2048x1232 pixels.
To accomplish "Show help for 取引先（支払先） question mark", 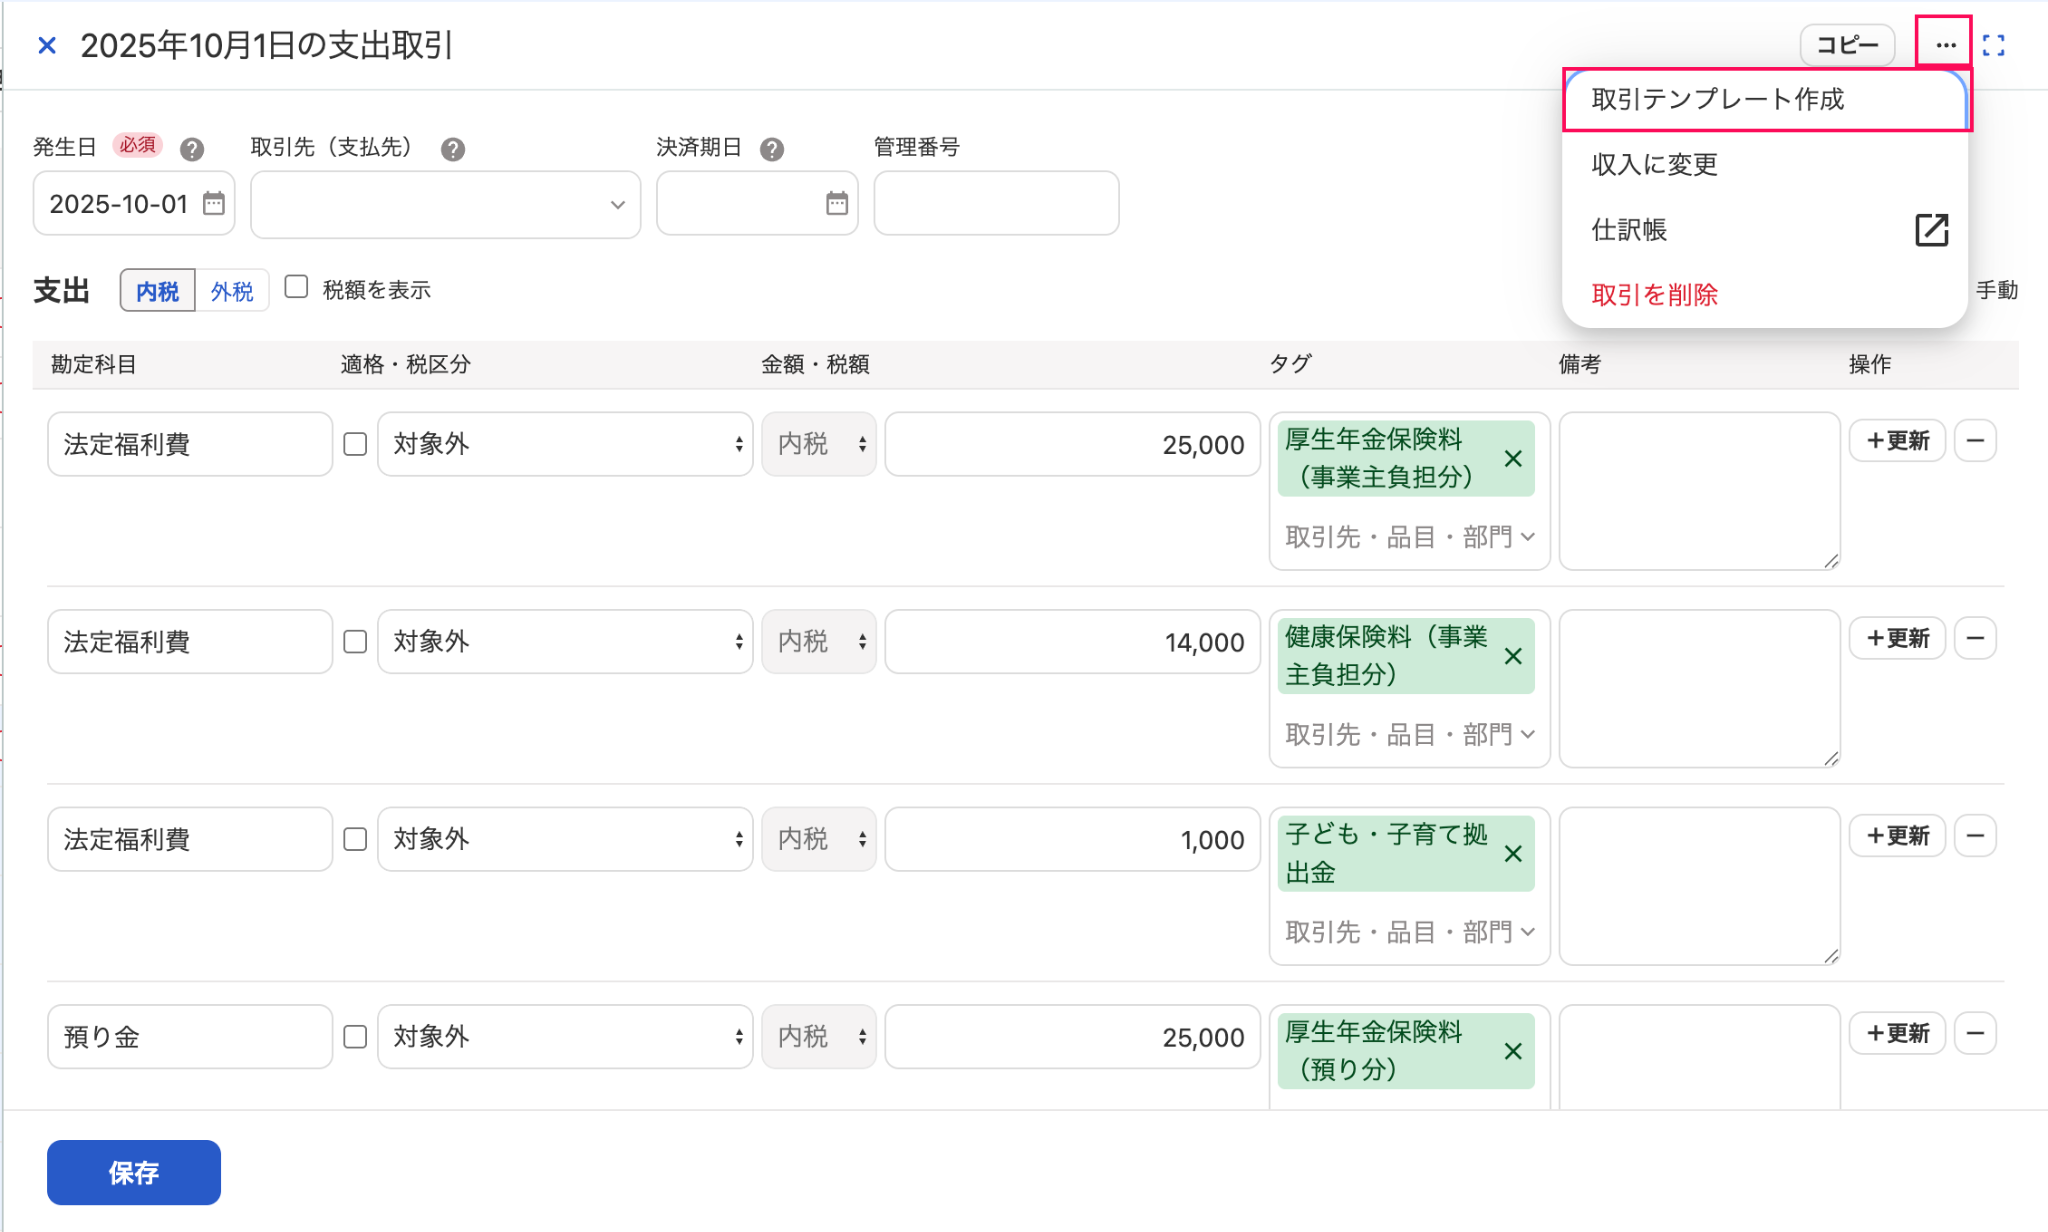I will point(453,149).
